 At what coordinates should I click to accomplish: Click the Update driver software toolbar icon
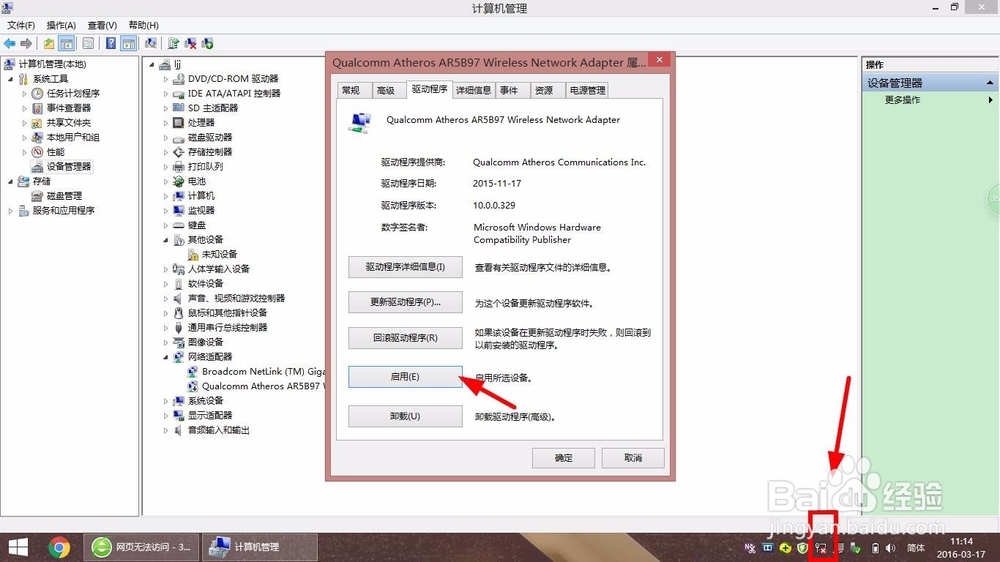(173, 43)
